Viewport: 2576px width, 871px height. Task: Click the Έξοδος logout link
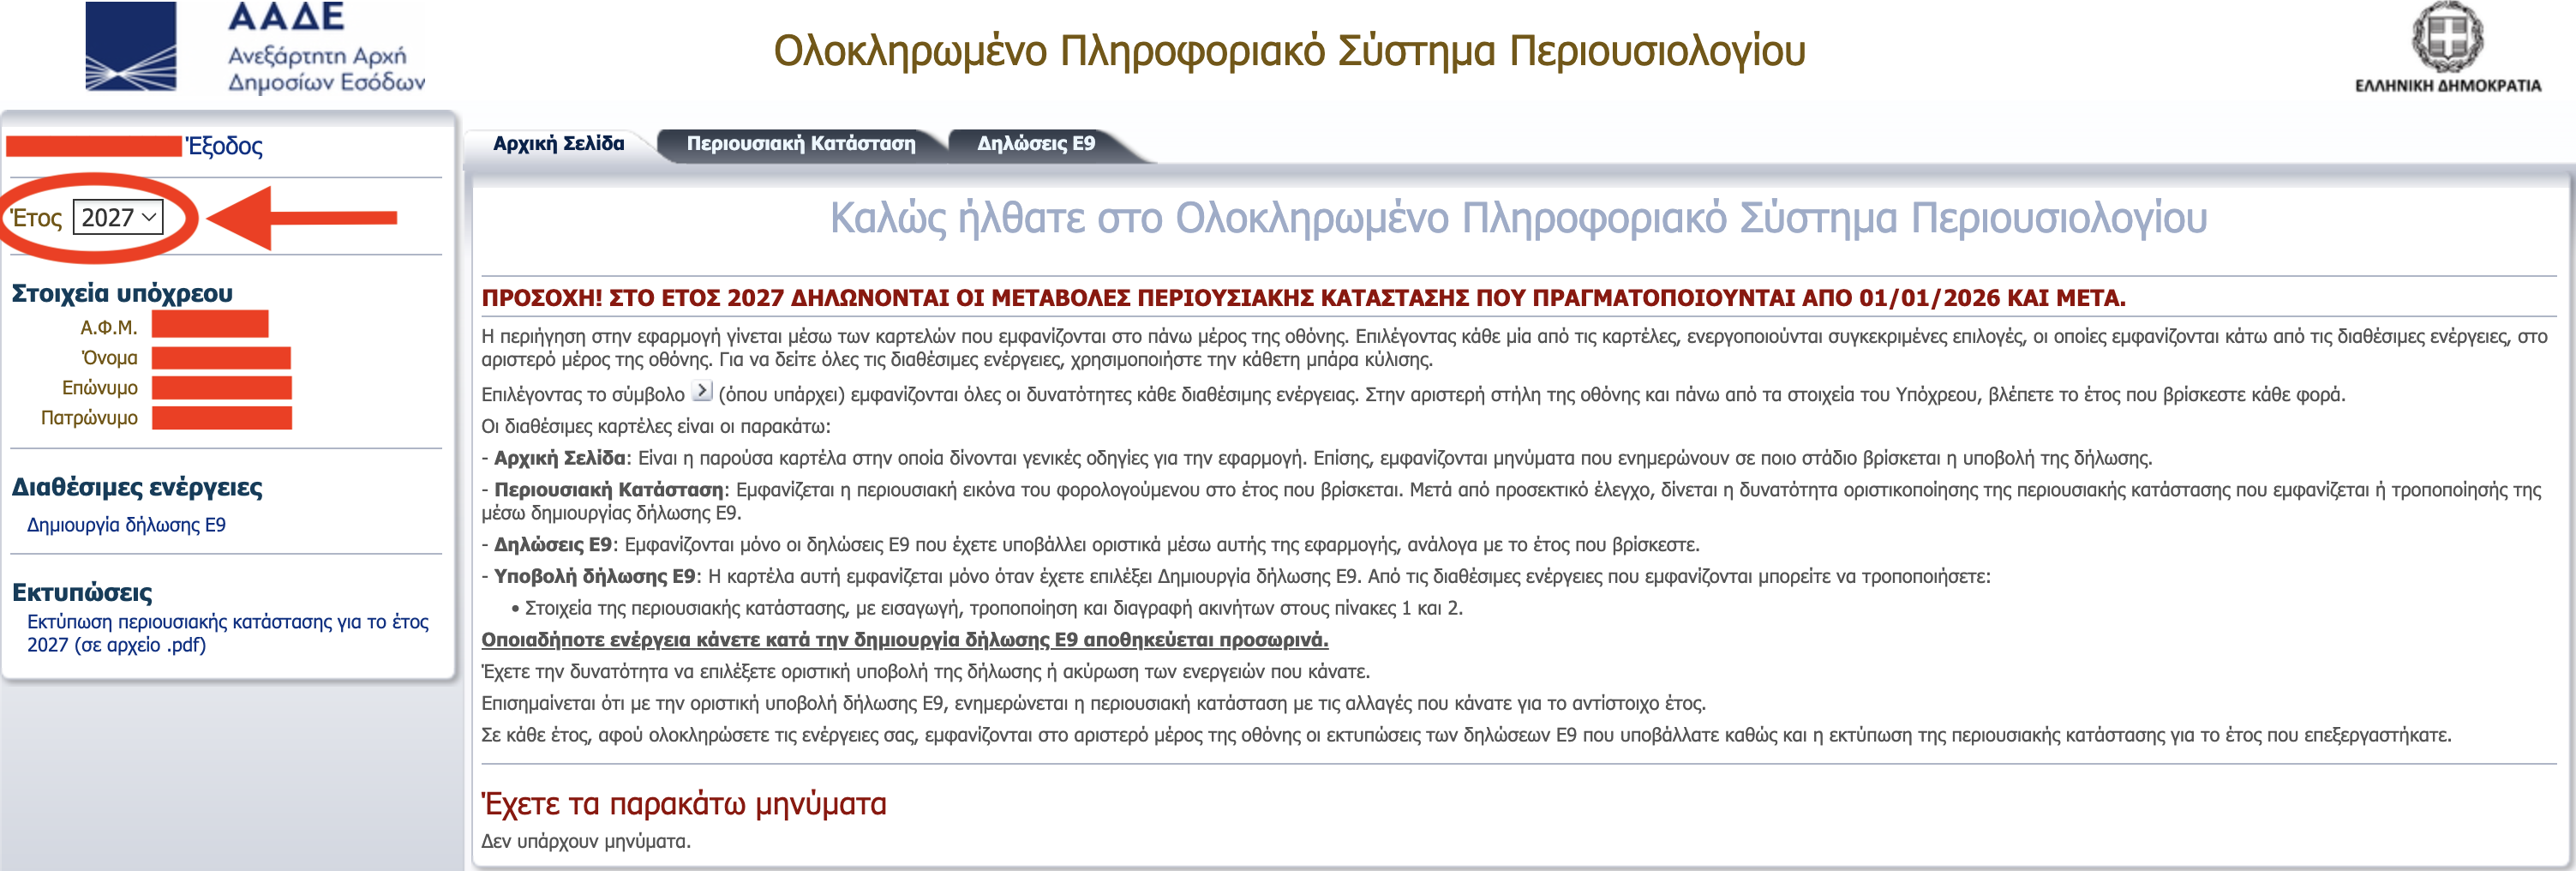click(x=225, y=146)
